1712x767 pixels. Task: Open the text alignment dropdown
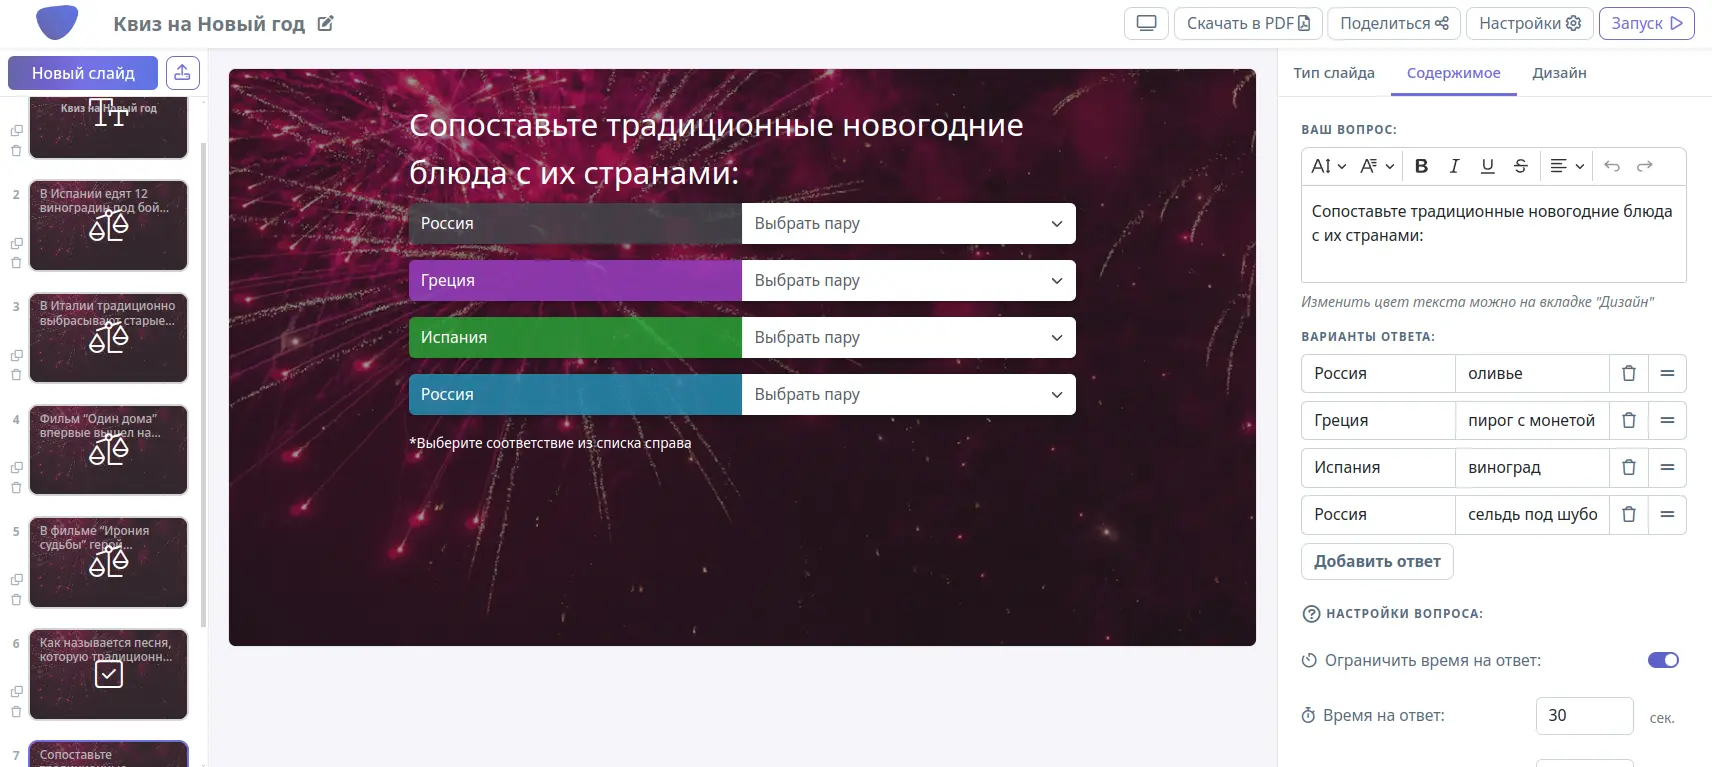coord(1567,166)
